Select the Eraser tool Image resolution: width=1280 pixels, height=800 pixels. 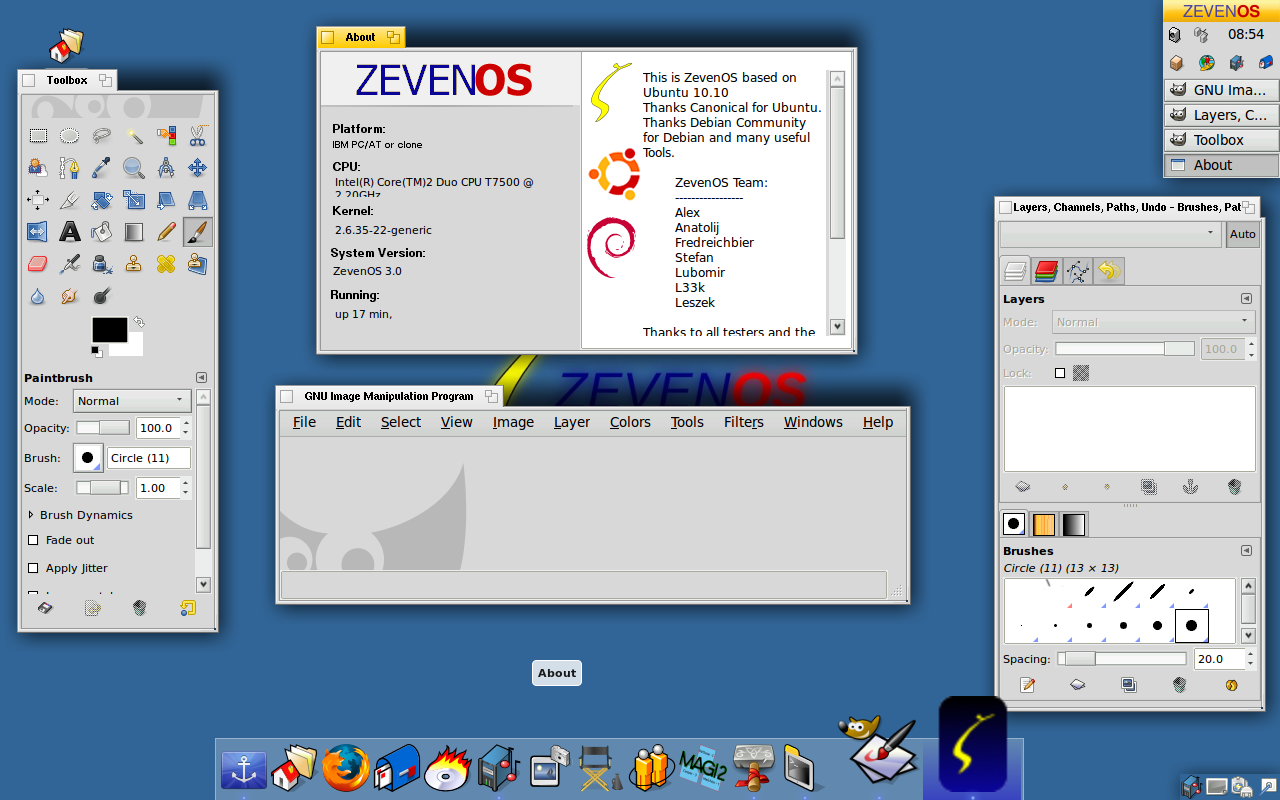(x=38, y=264)
